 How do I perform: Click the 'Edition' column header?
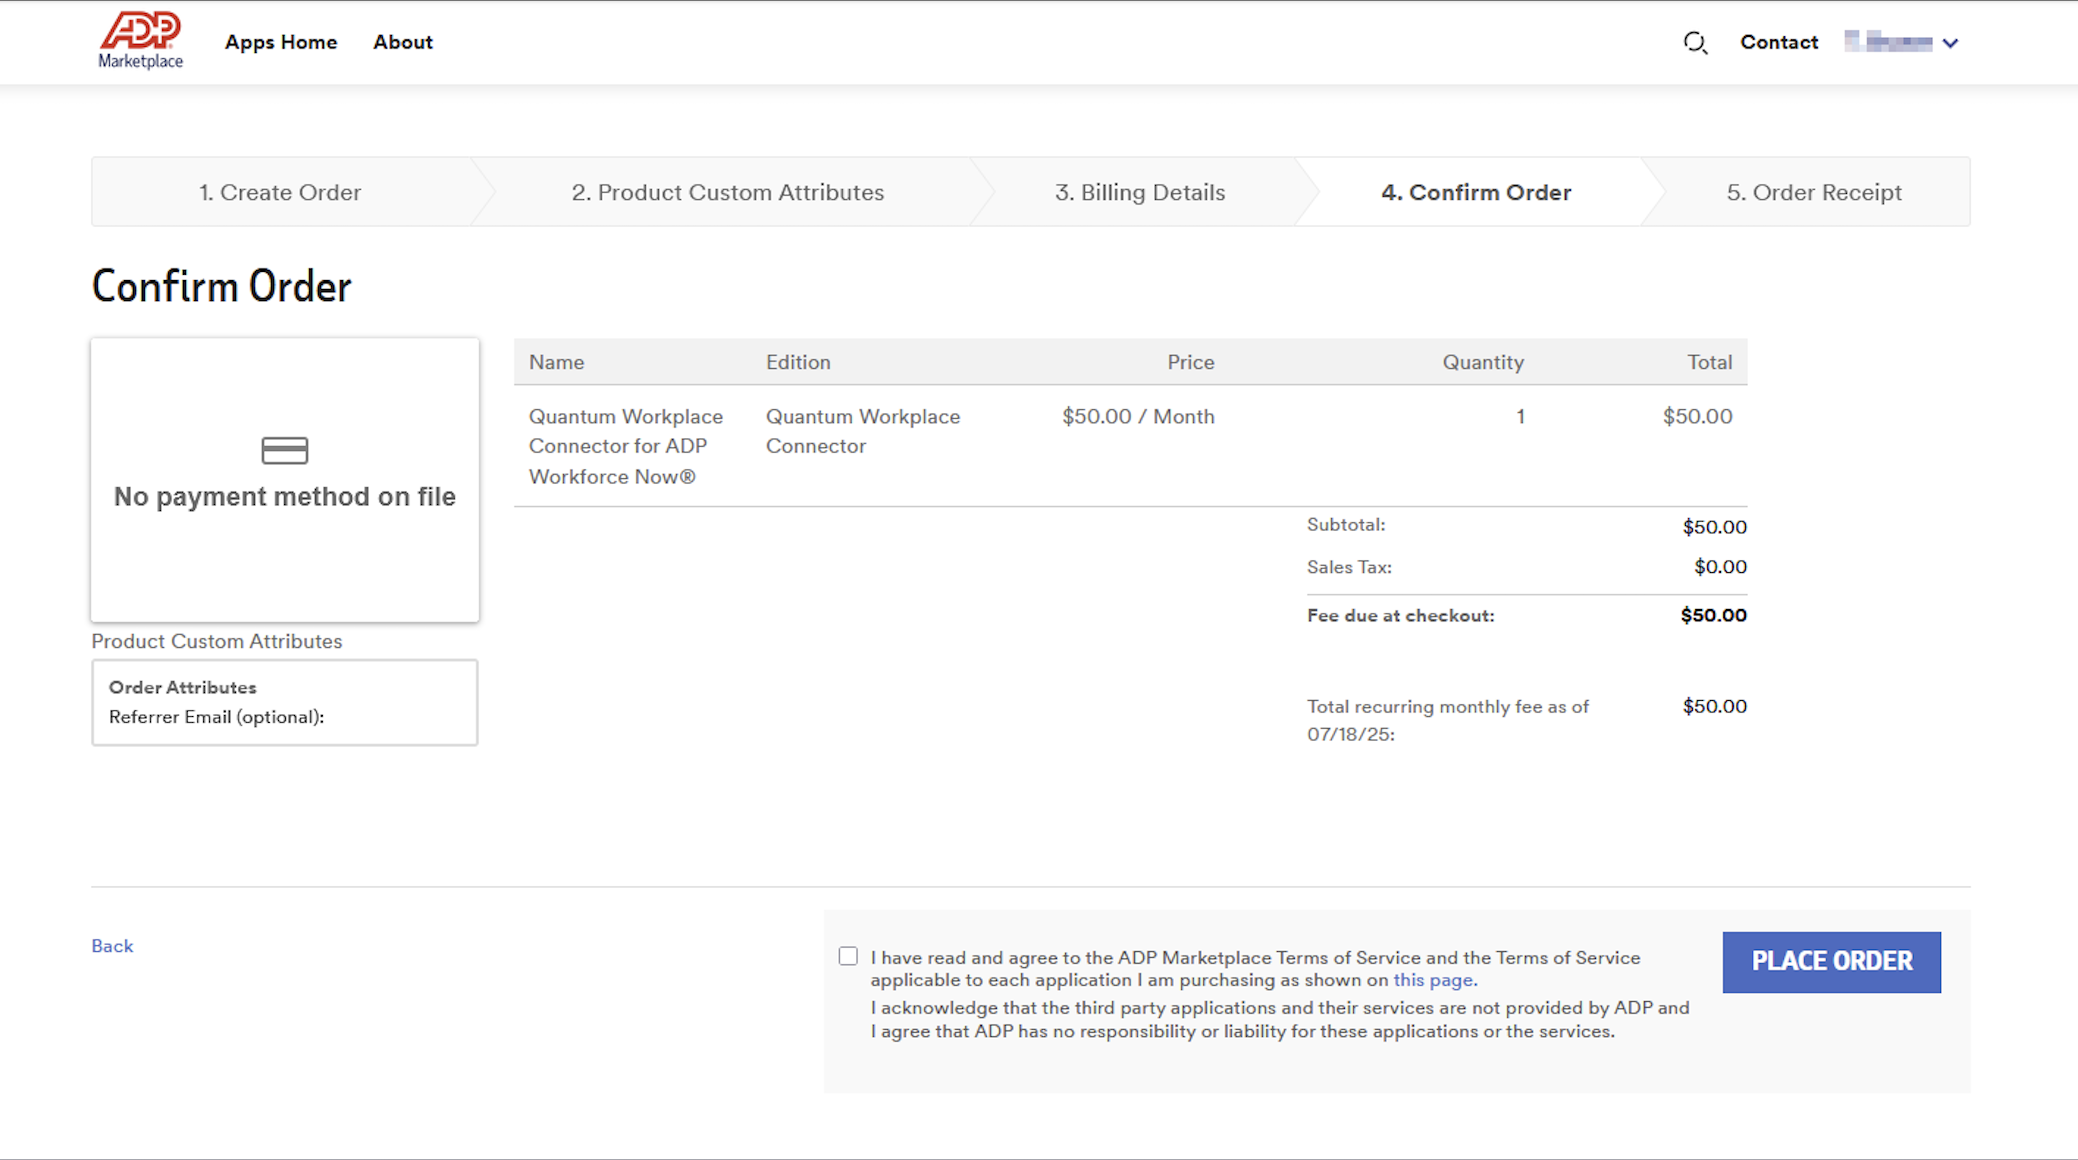798,362
